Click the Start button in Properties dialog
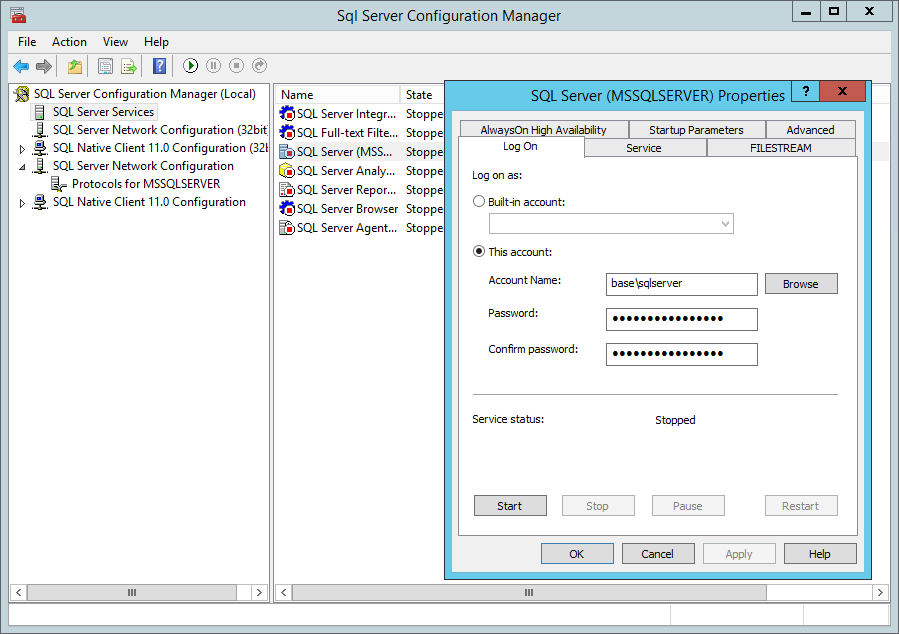Image resolution: width=899 pixels, height=634 pixels. click(510, 506)
